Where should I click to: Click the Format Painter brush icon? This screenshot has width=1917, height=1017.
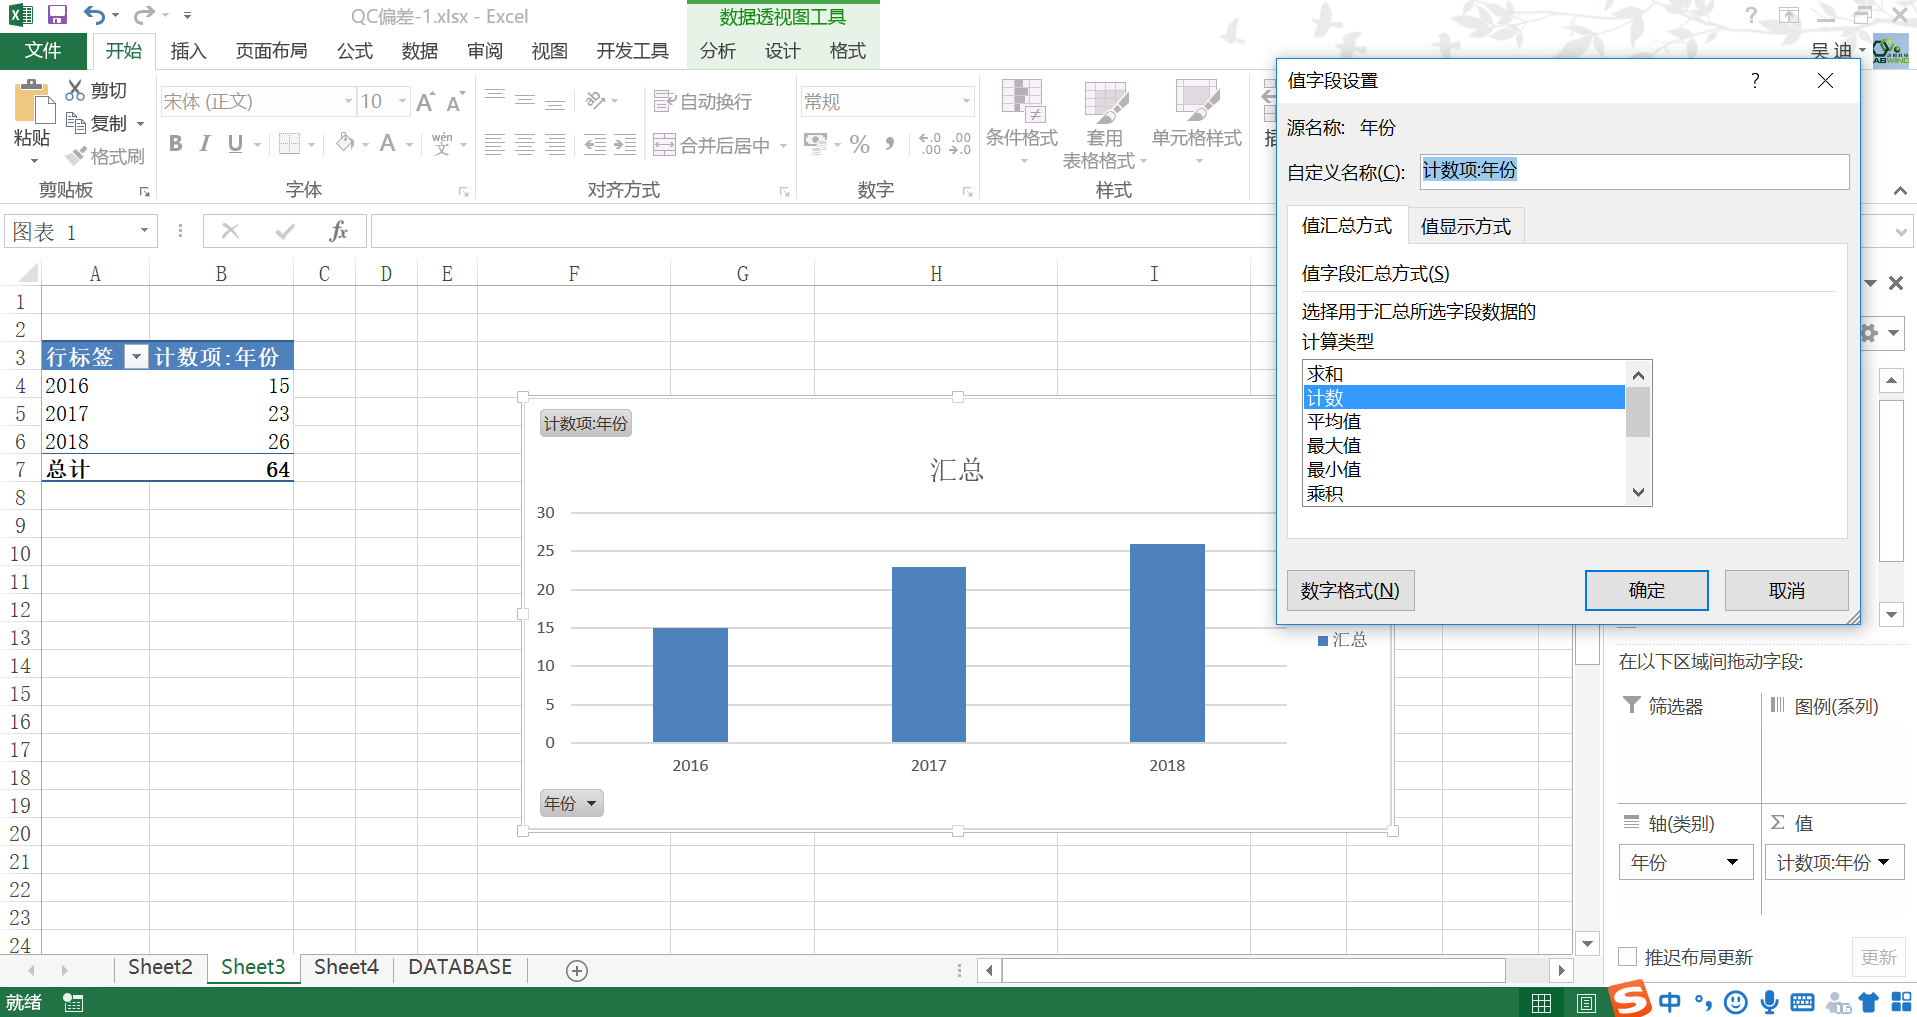(x=77, y=156)
